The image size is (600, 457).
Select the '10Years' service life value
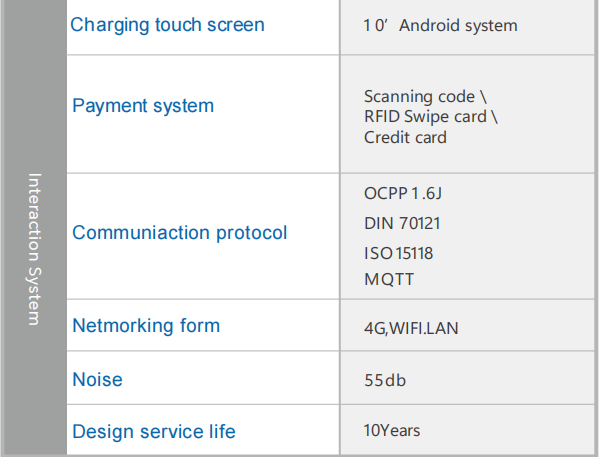pos(392,431)
